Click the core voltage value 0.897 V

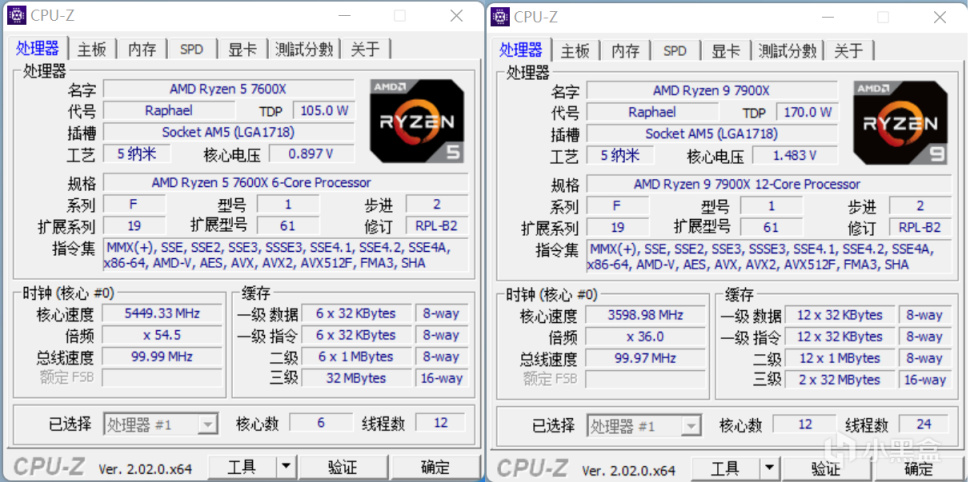[x=312, y=153]
